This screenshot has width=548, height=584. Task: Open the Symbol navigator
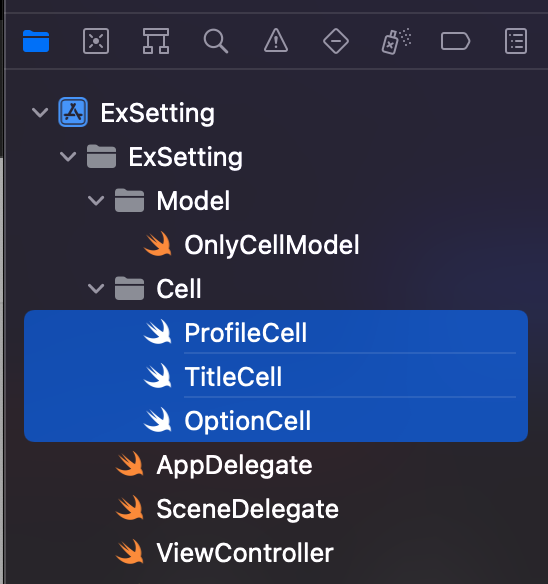pos(156,41)
